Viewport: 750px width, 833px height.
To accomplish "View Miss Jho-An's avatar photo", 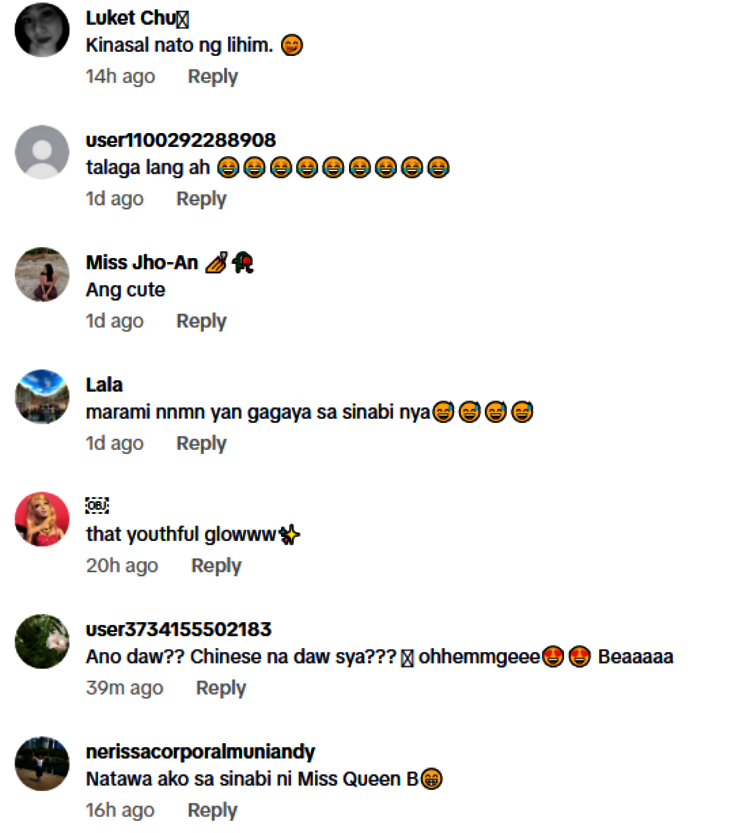I will [42, 274].
